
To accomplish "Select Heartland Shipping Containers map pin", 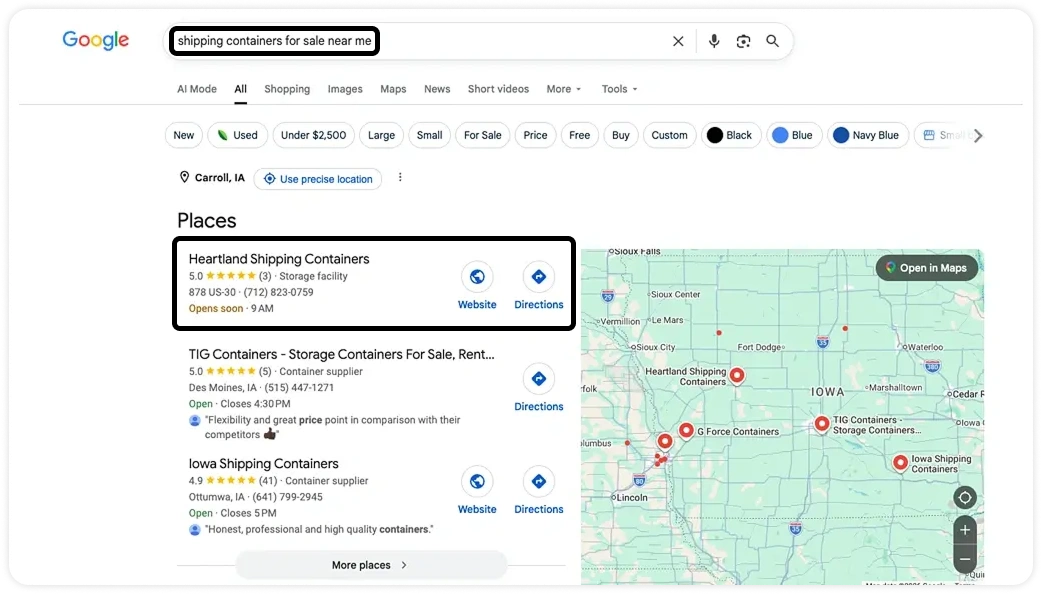I will [x=736, y=375].
